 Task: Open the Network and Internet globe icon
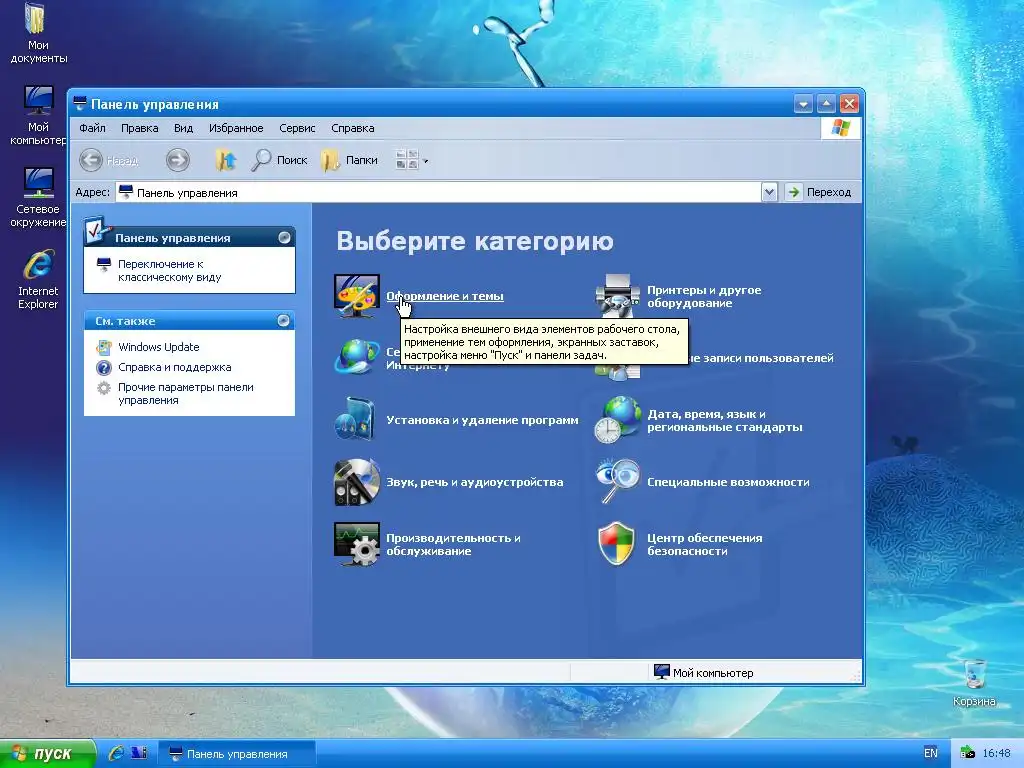tap(357, 357)
